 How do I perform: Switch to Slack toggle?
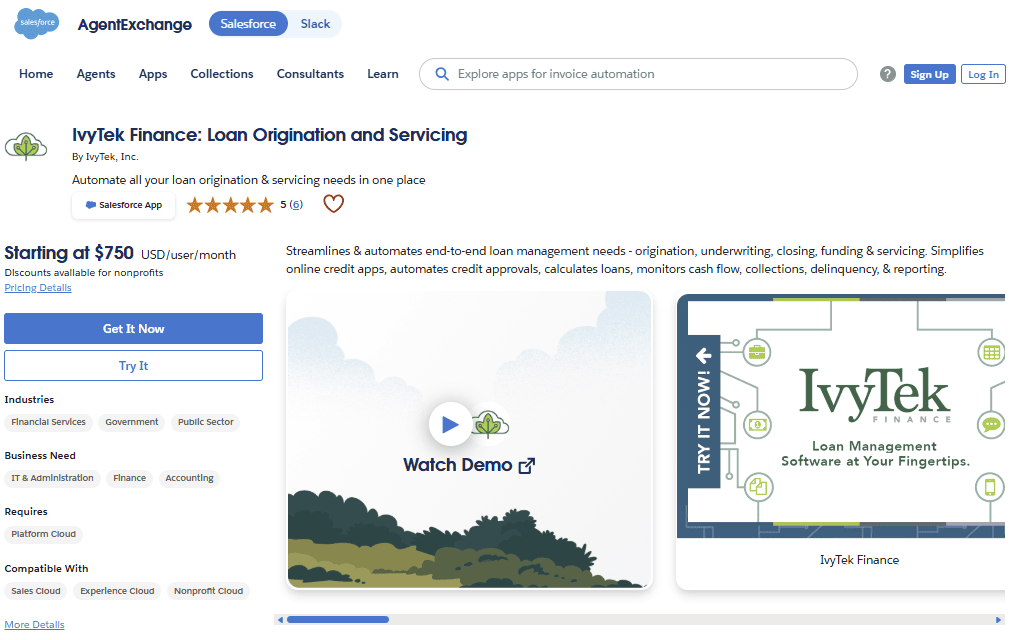coord(315,24)
